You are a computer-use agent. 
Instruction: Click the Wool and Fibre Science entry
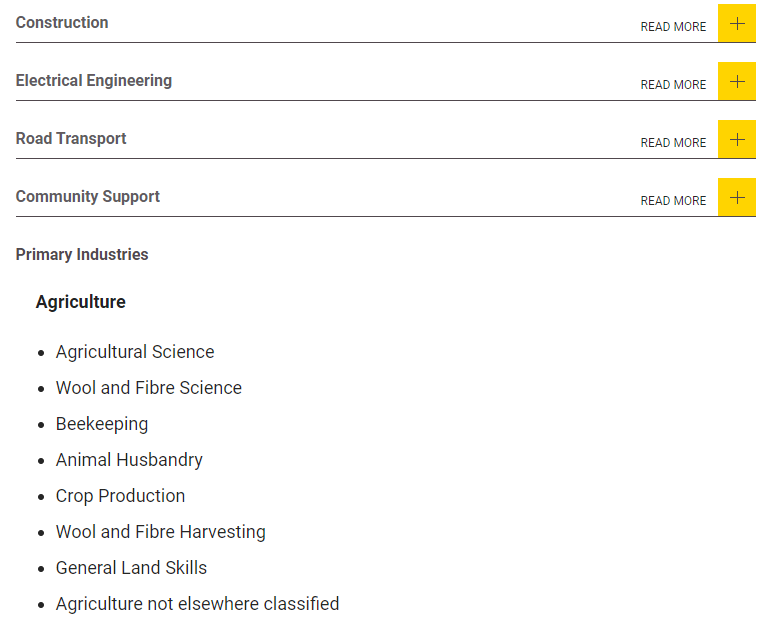pos(149,388)
